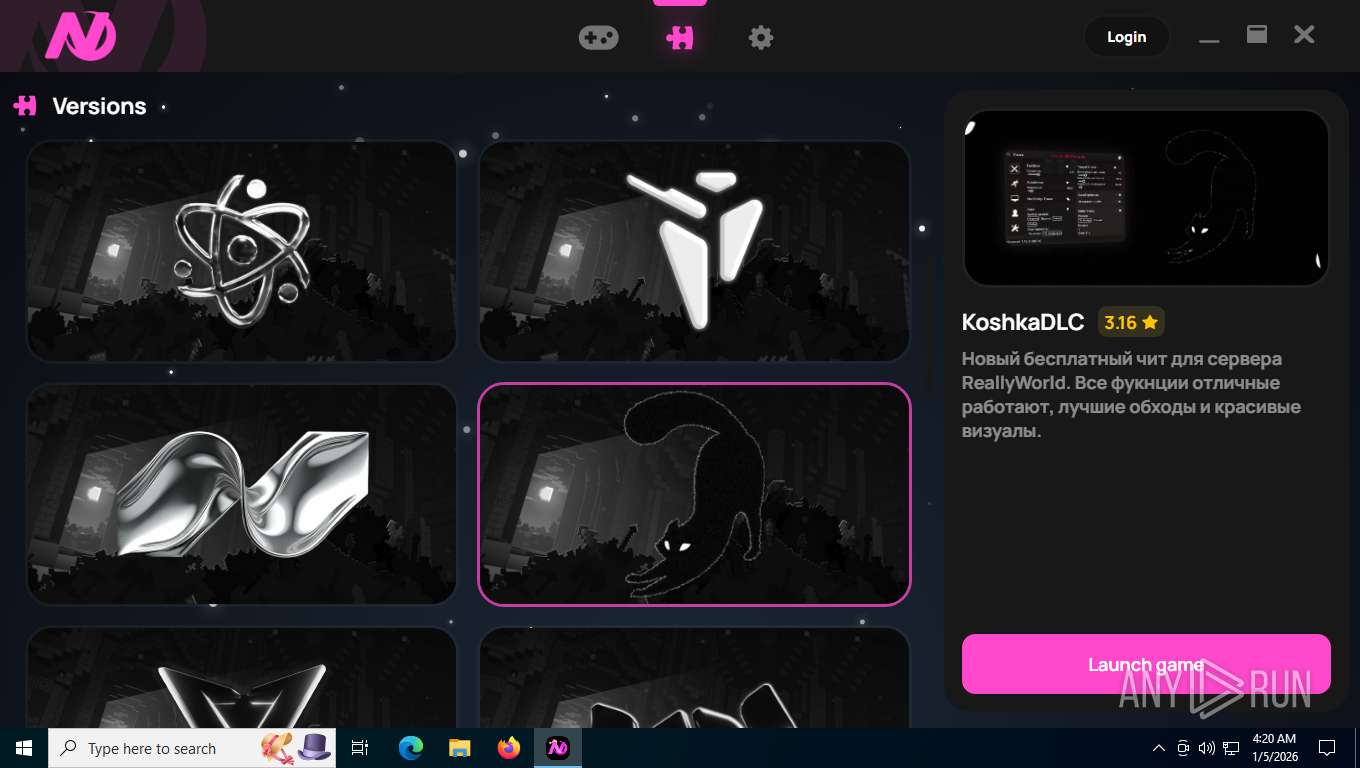Select the white V-shaped logo version card
Image resolution: width=1360 pixels, height=768 pixels.
pyautogui.click(x=695, y=251)
